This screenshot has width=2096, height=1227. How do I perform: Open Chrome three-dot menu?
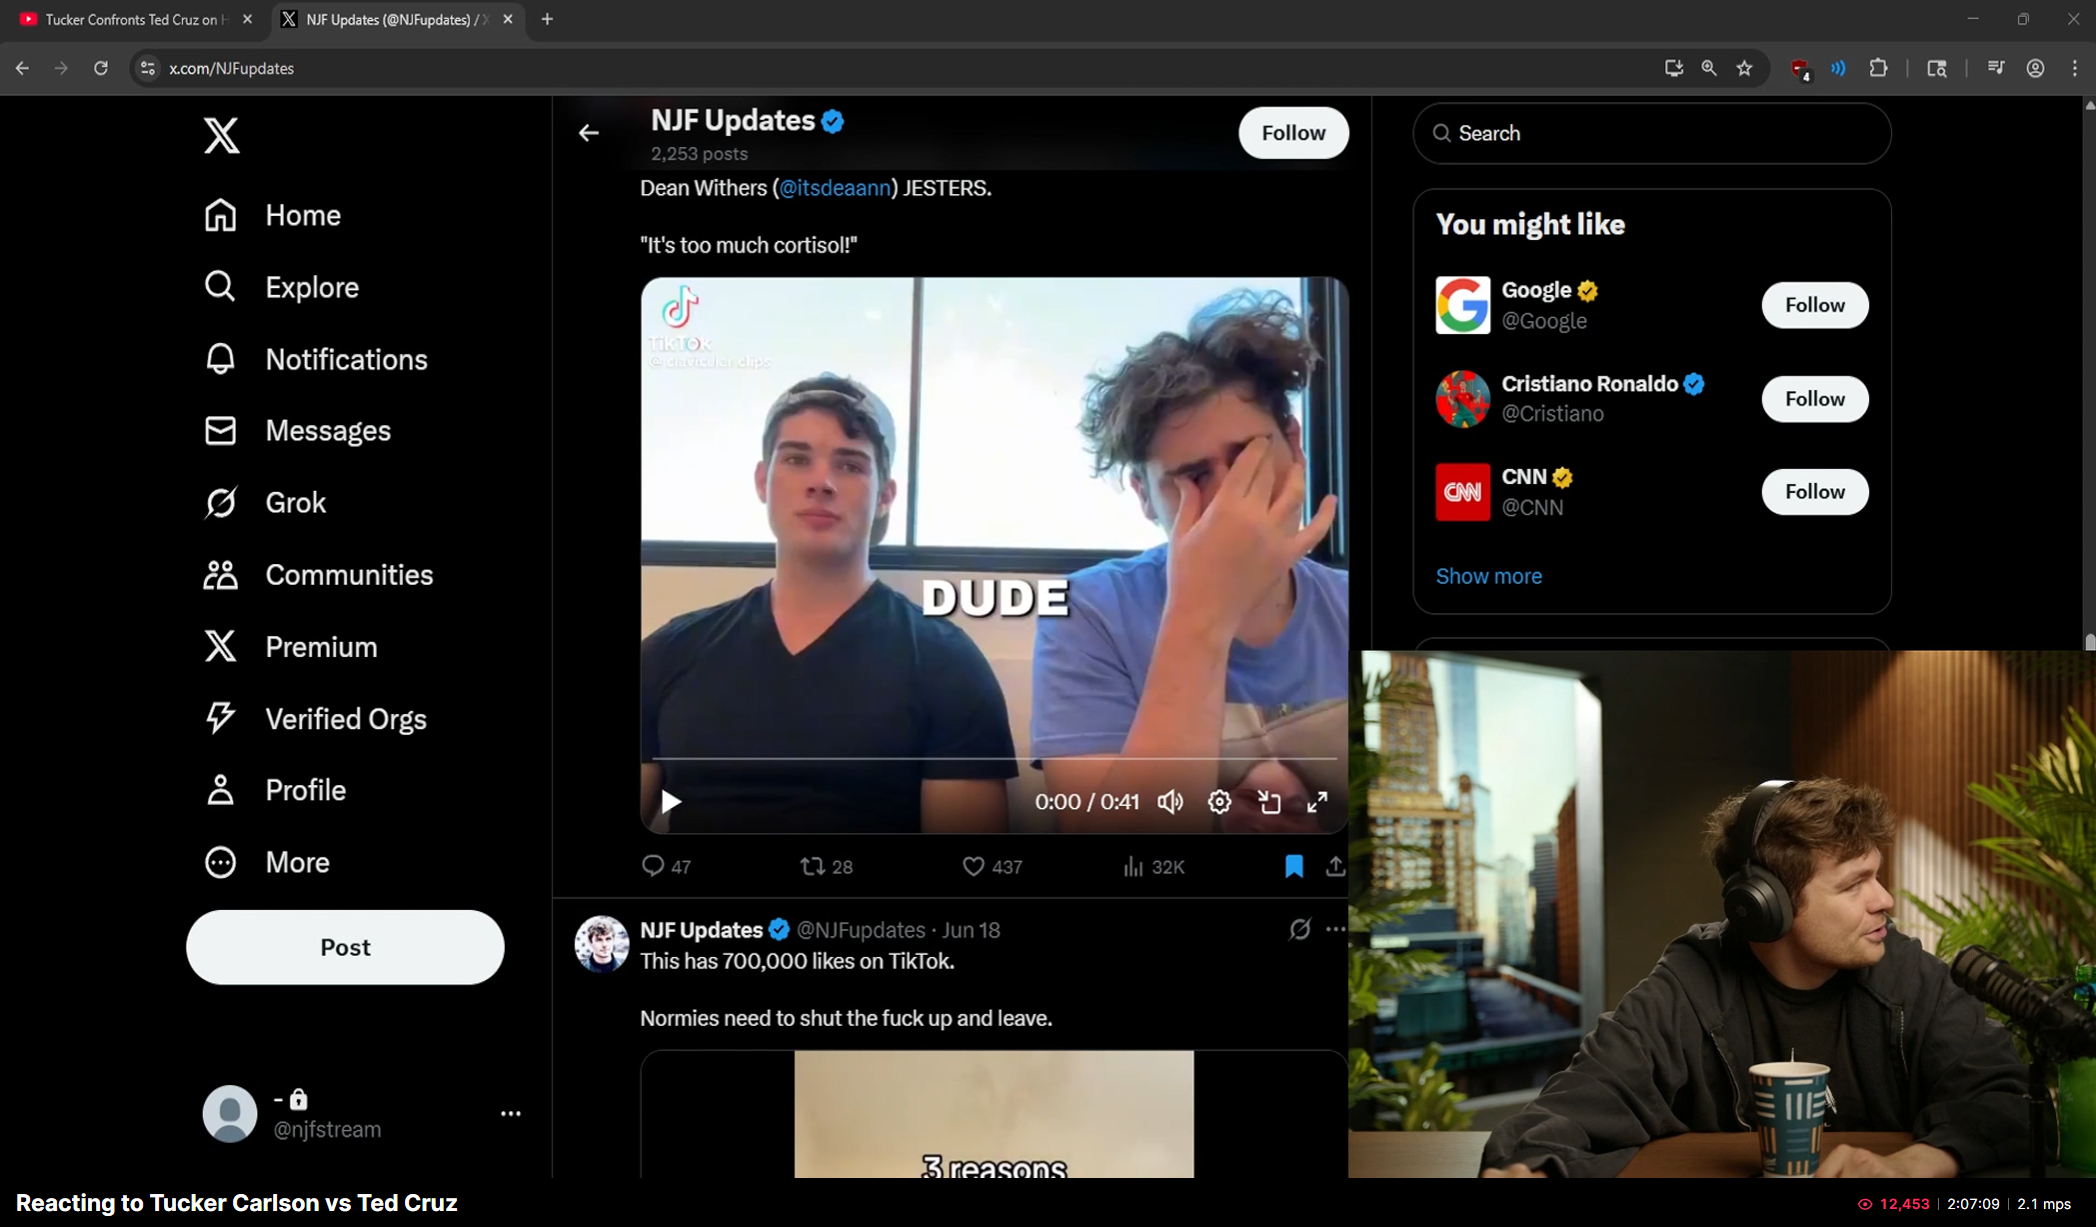[2075, 68]
